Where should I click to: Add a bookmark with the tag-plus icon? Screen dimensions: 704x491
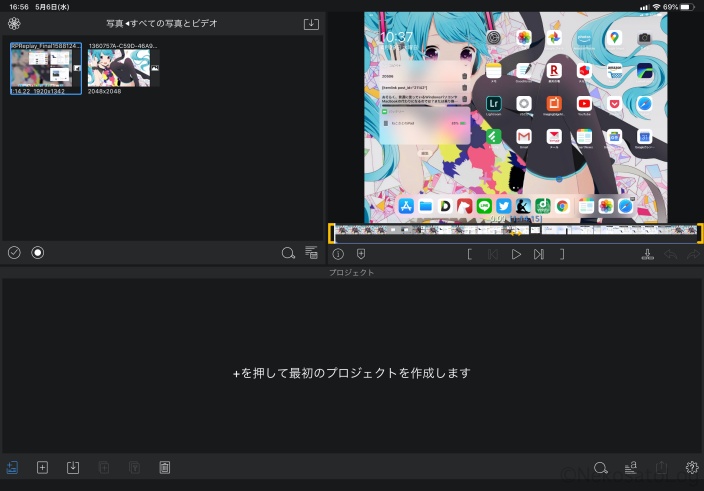pyautogui.click(x=361, y=254)
